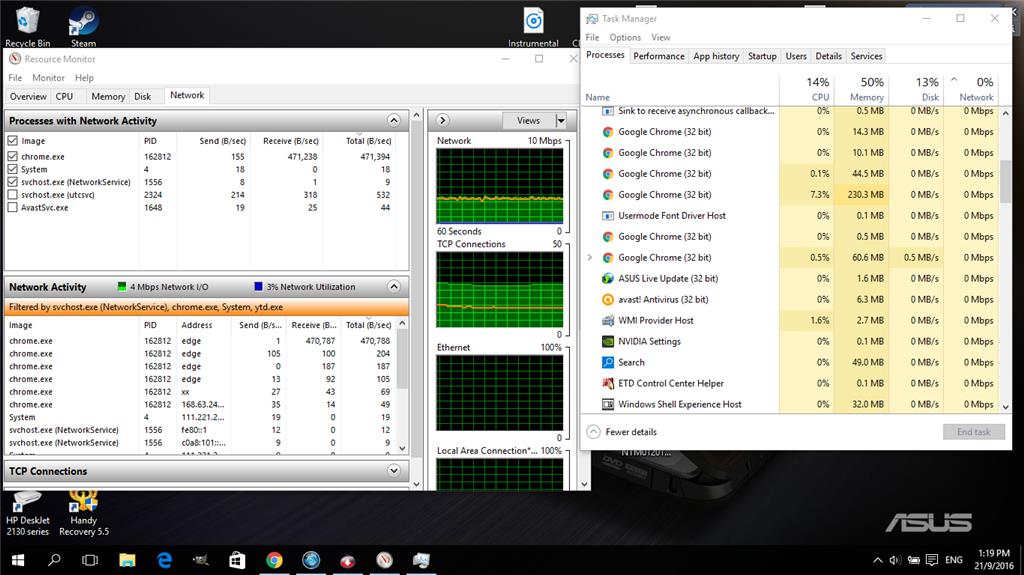Collapse the Processes with Network Activity section
Image resolution: width=1024 pixels, height=575 pixels.
click(x=394, y=121)
